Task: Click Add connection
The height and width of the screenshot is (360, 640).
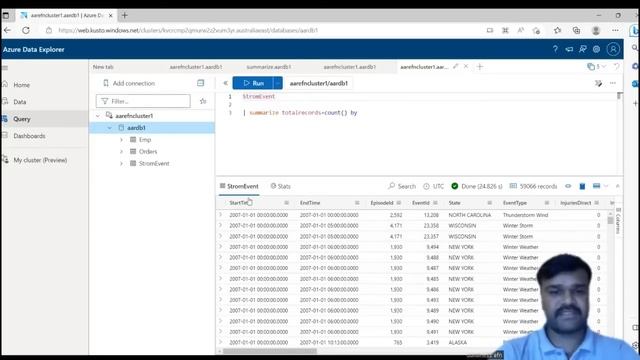Action: (129, 83)
